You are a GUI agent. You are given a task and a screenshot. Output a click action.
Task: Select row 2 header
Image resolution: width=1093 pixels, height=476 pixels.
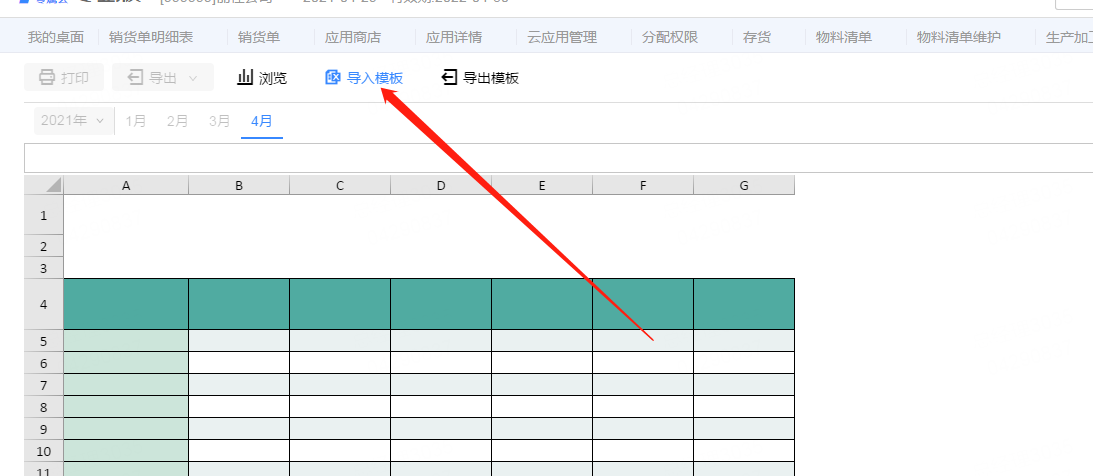44,246
